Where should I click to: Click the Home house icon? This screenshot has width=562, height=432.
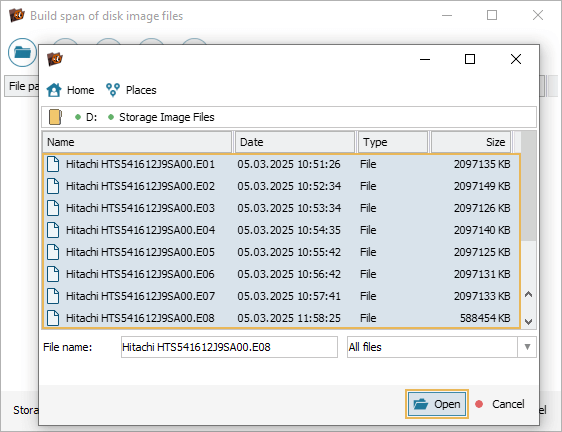[x=54, y=90]
